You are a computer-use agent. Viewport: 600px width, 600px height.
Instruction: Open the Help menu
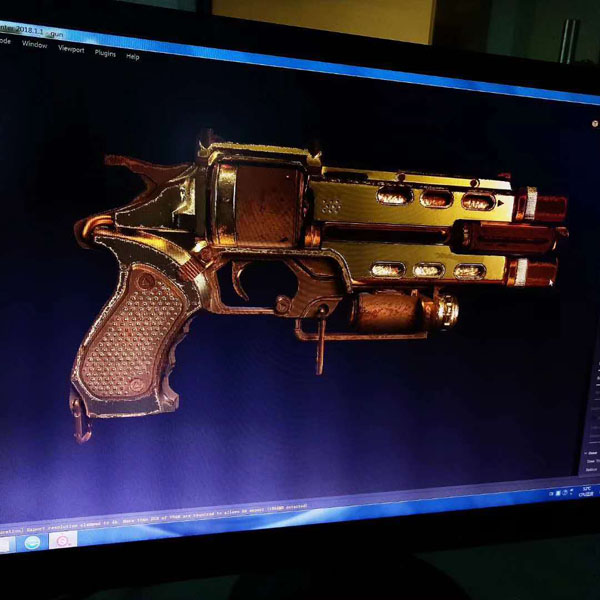click(133, 57)
